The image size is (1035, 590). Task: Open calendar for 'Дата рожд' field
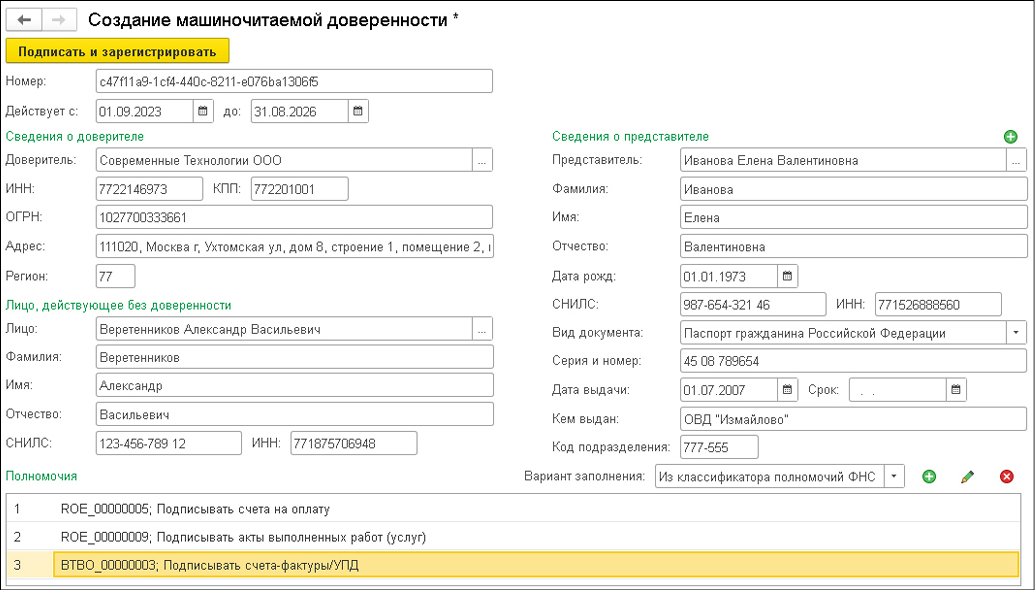[788, 275]
